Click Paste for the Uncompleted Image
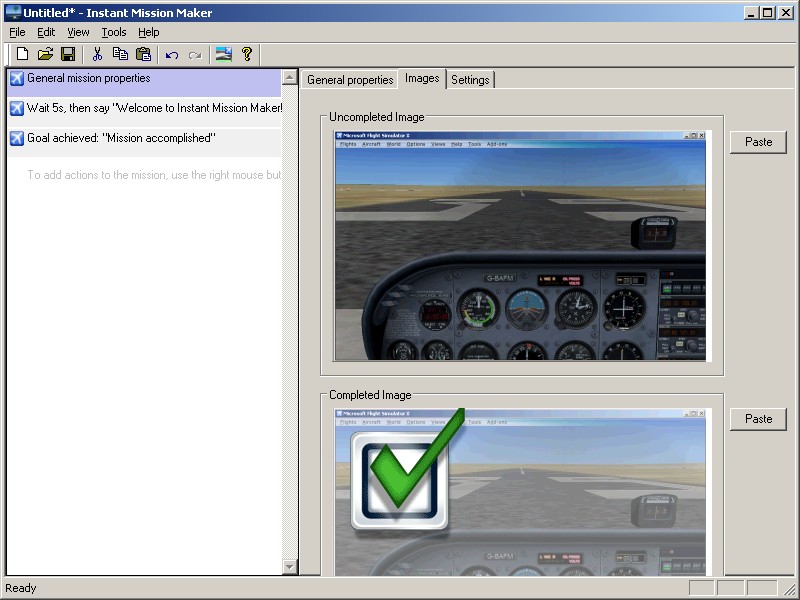Viewport: 800px width, 600px height. pyautogui.click(x=758, y=142)
